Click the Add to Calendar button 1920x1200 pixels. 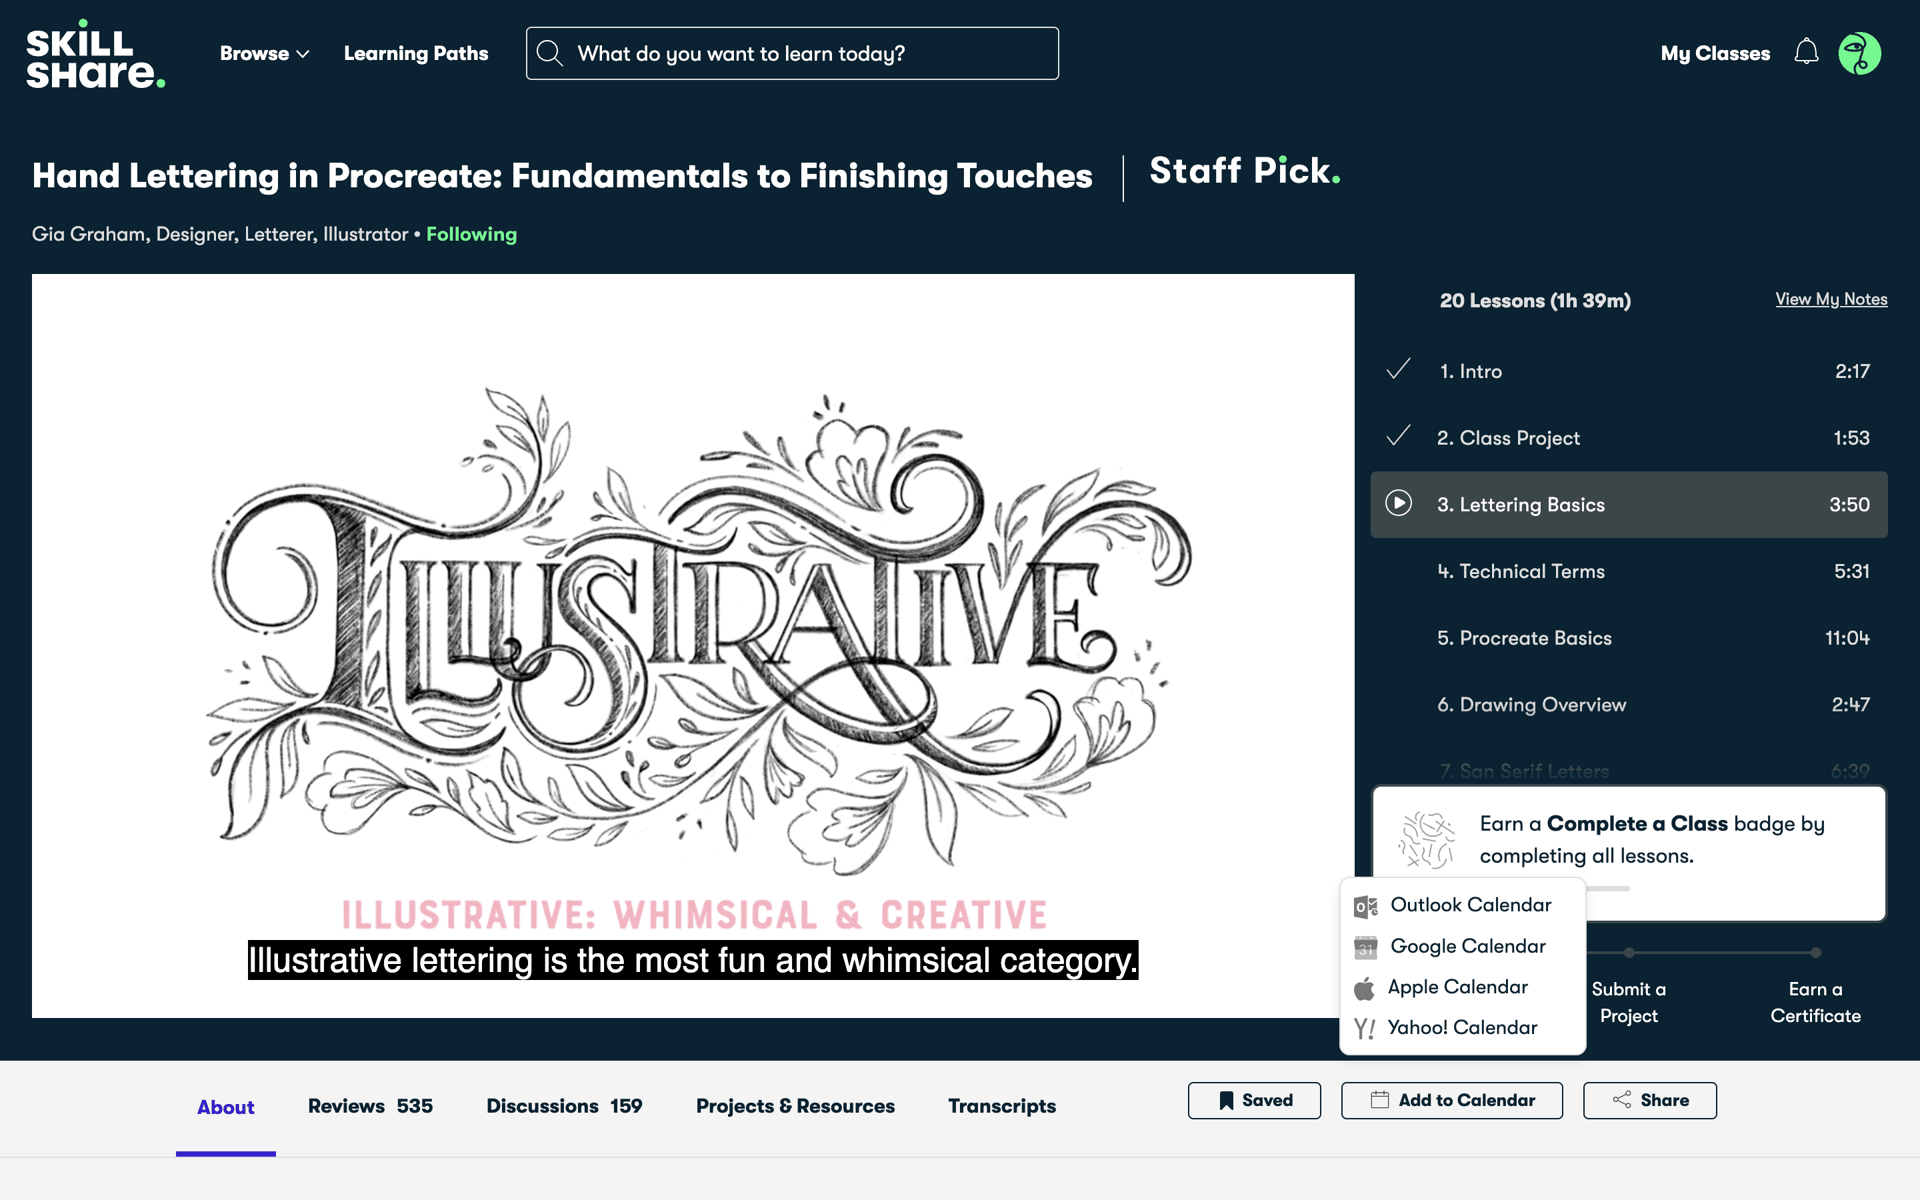(x=1452, y=1100)
